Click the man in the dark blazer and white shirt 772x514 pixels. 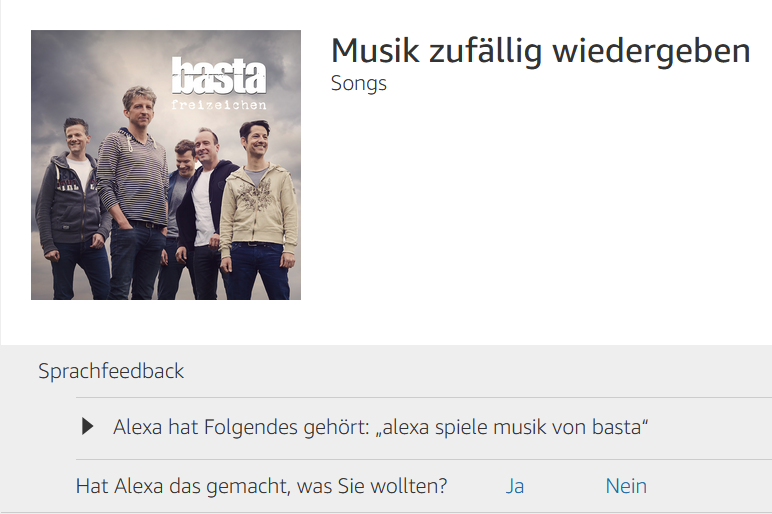pyautogui.click(x=207, y=205)
